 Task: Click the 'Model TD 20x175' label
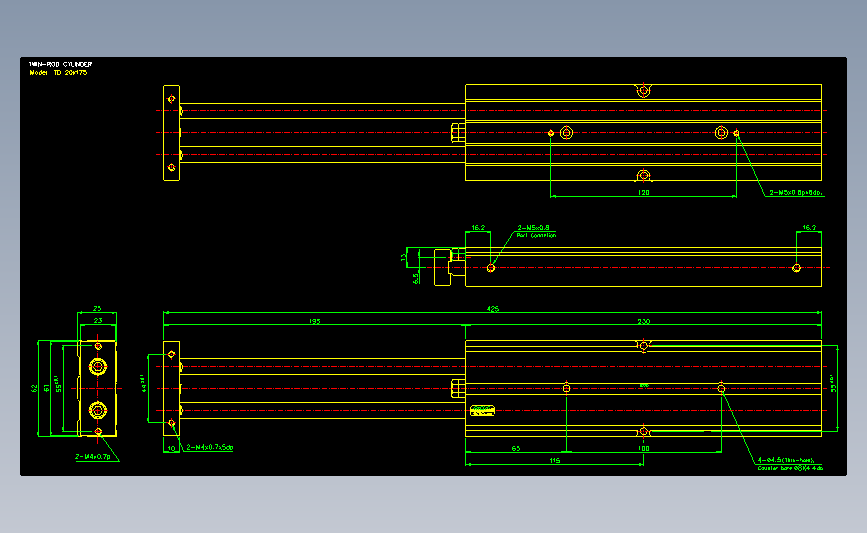[x=58, y=72]
